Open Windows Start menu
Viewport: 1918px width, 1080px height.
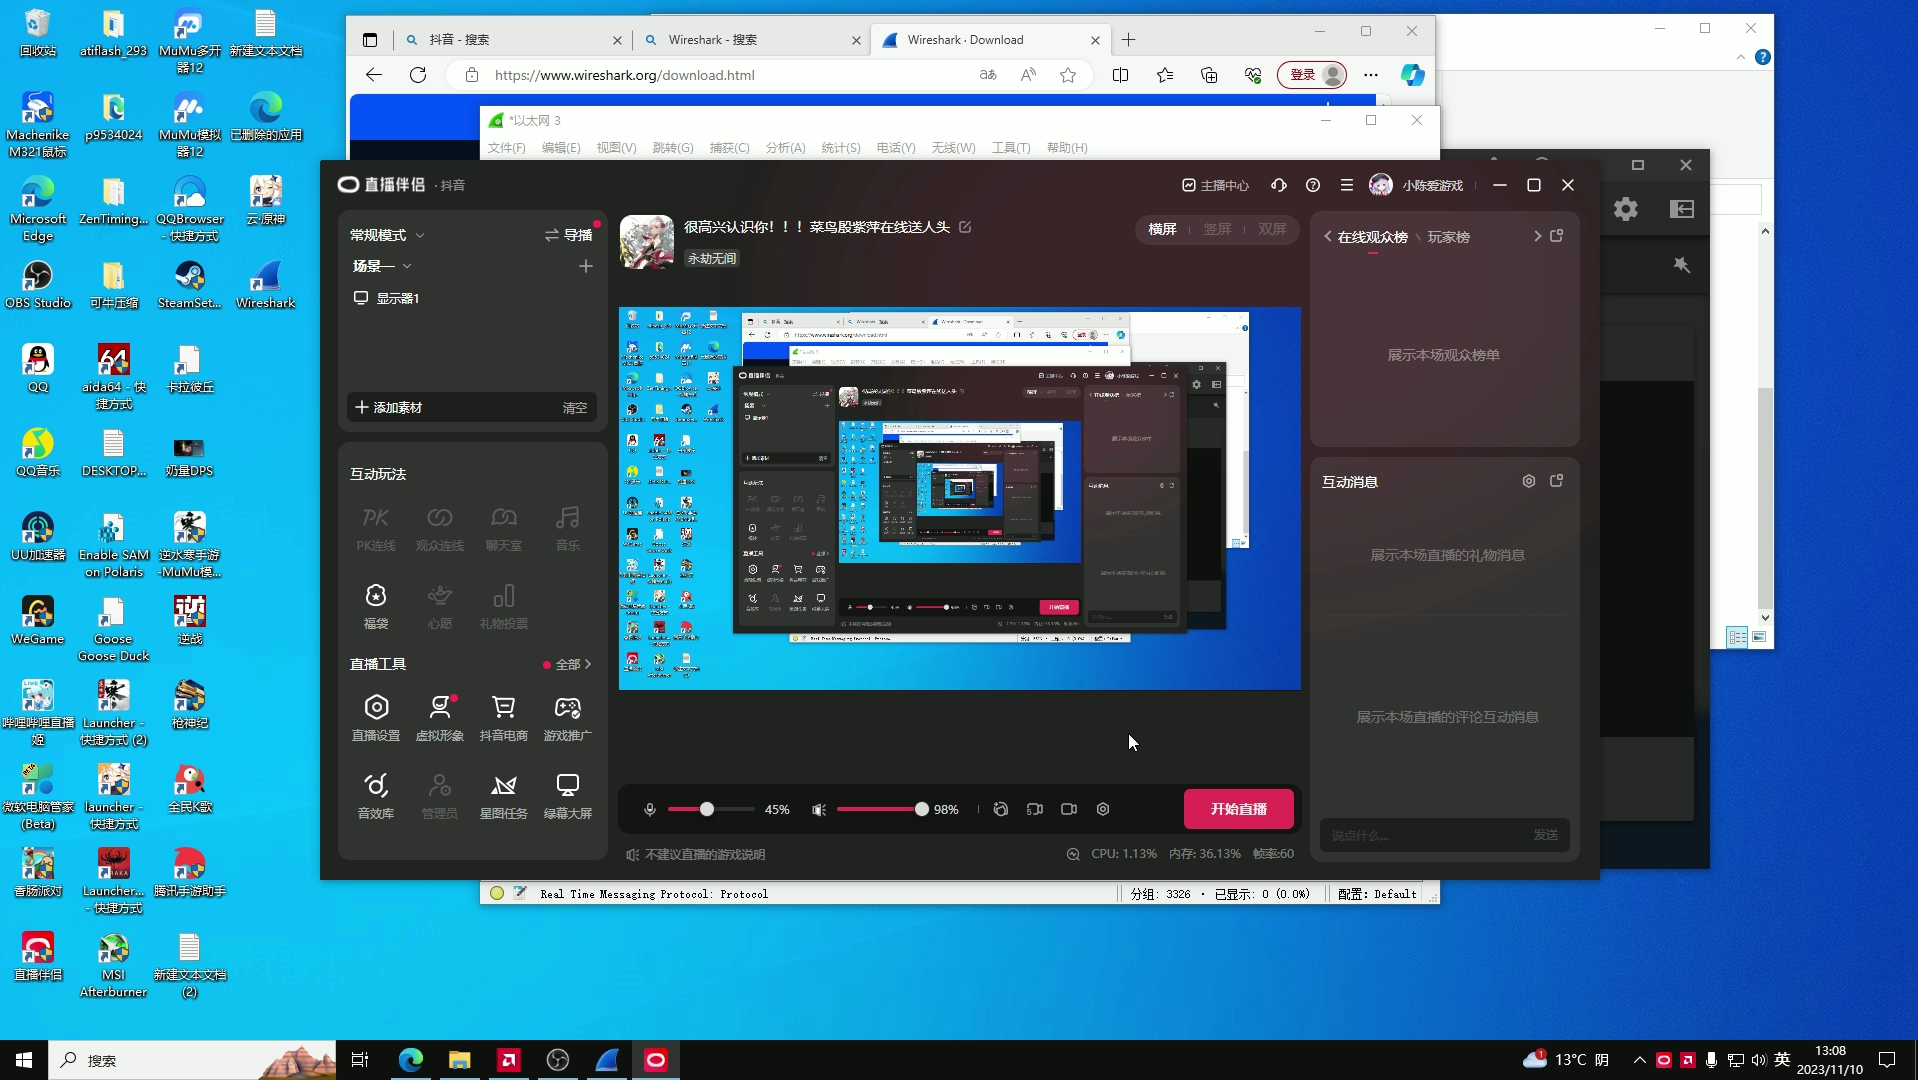(x=24, y=1060)
